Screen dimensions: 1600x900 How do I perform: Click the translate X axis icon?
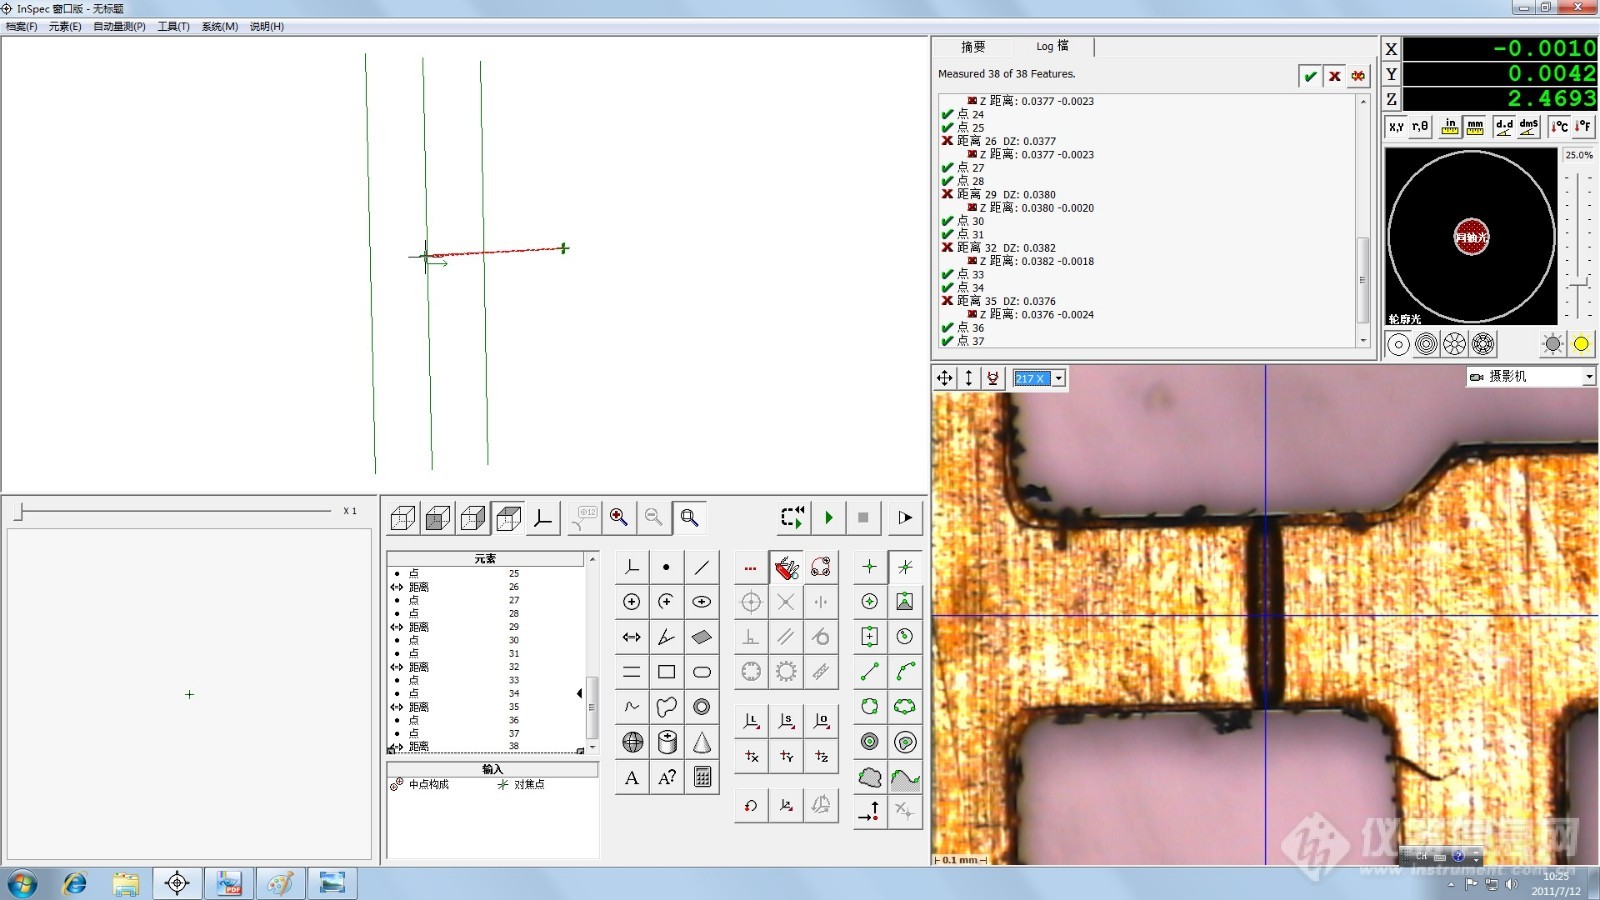point(751,756)
